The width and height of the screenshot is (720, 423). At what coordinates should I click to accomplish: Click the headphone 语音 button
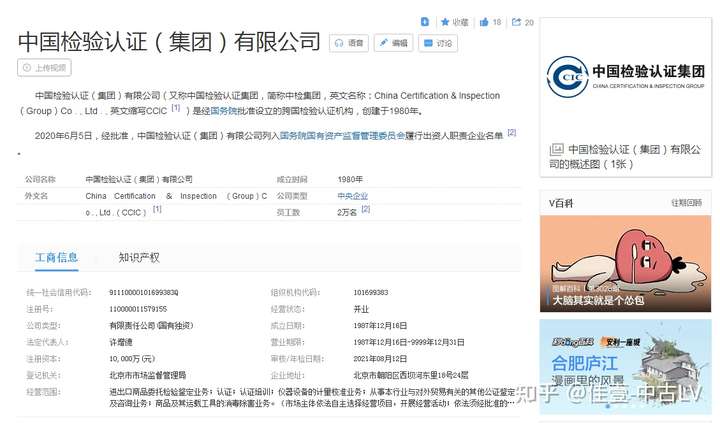click(x=349, y=43)
